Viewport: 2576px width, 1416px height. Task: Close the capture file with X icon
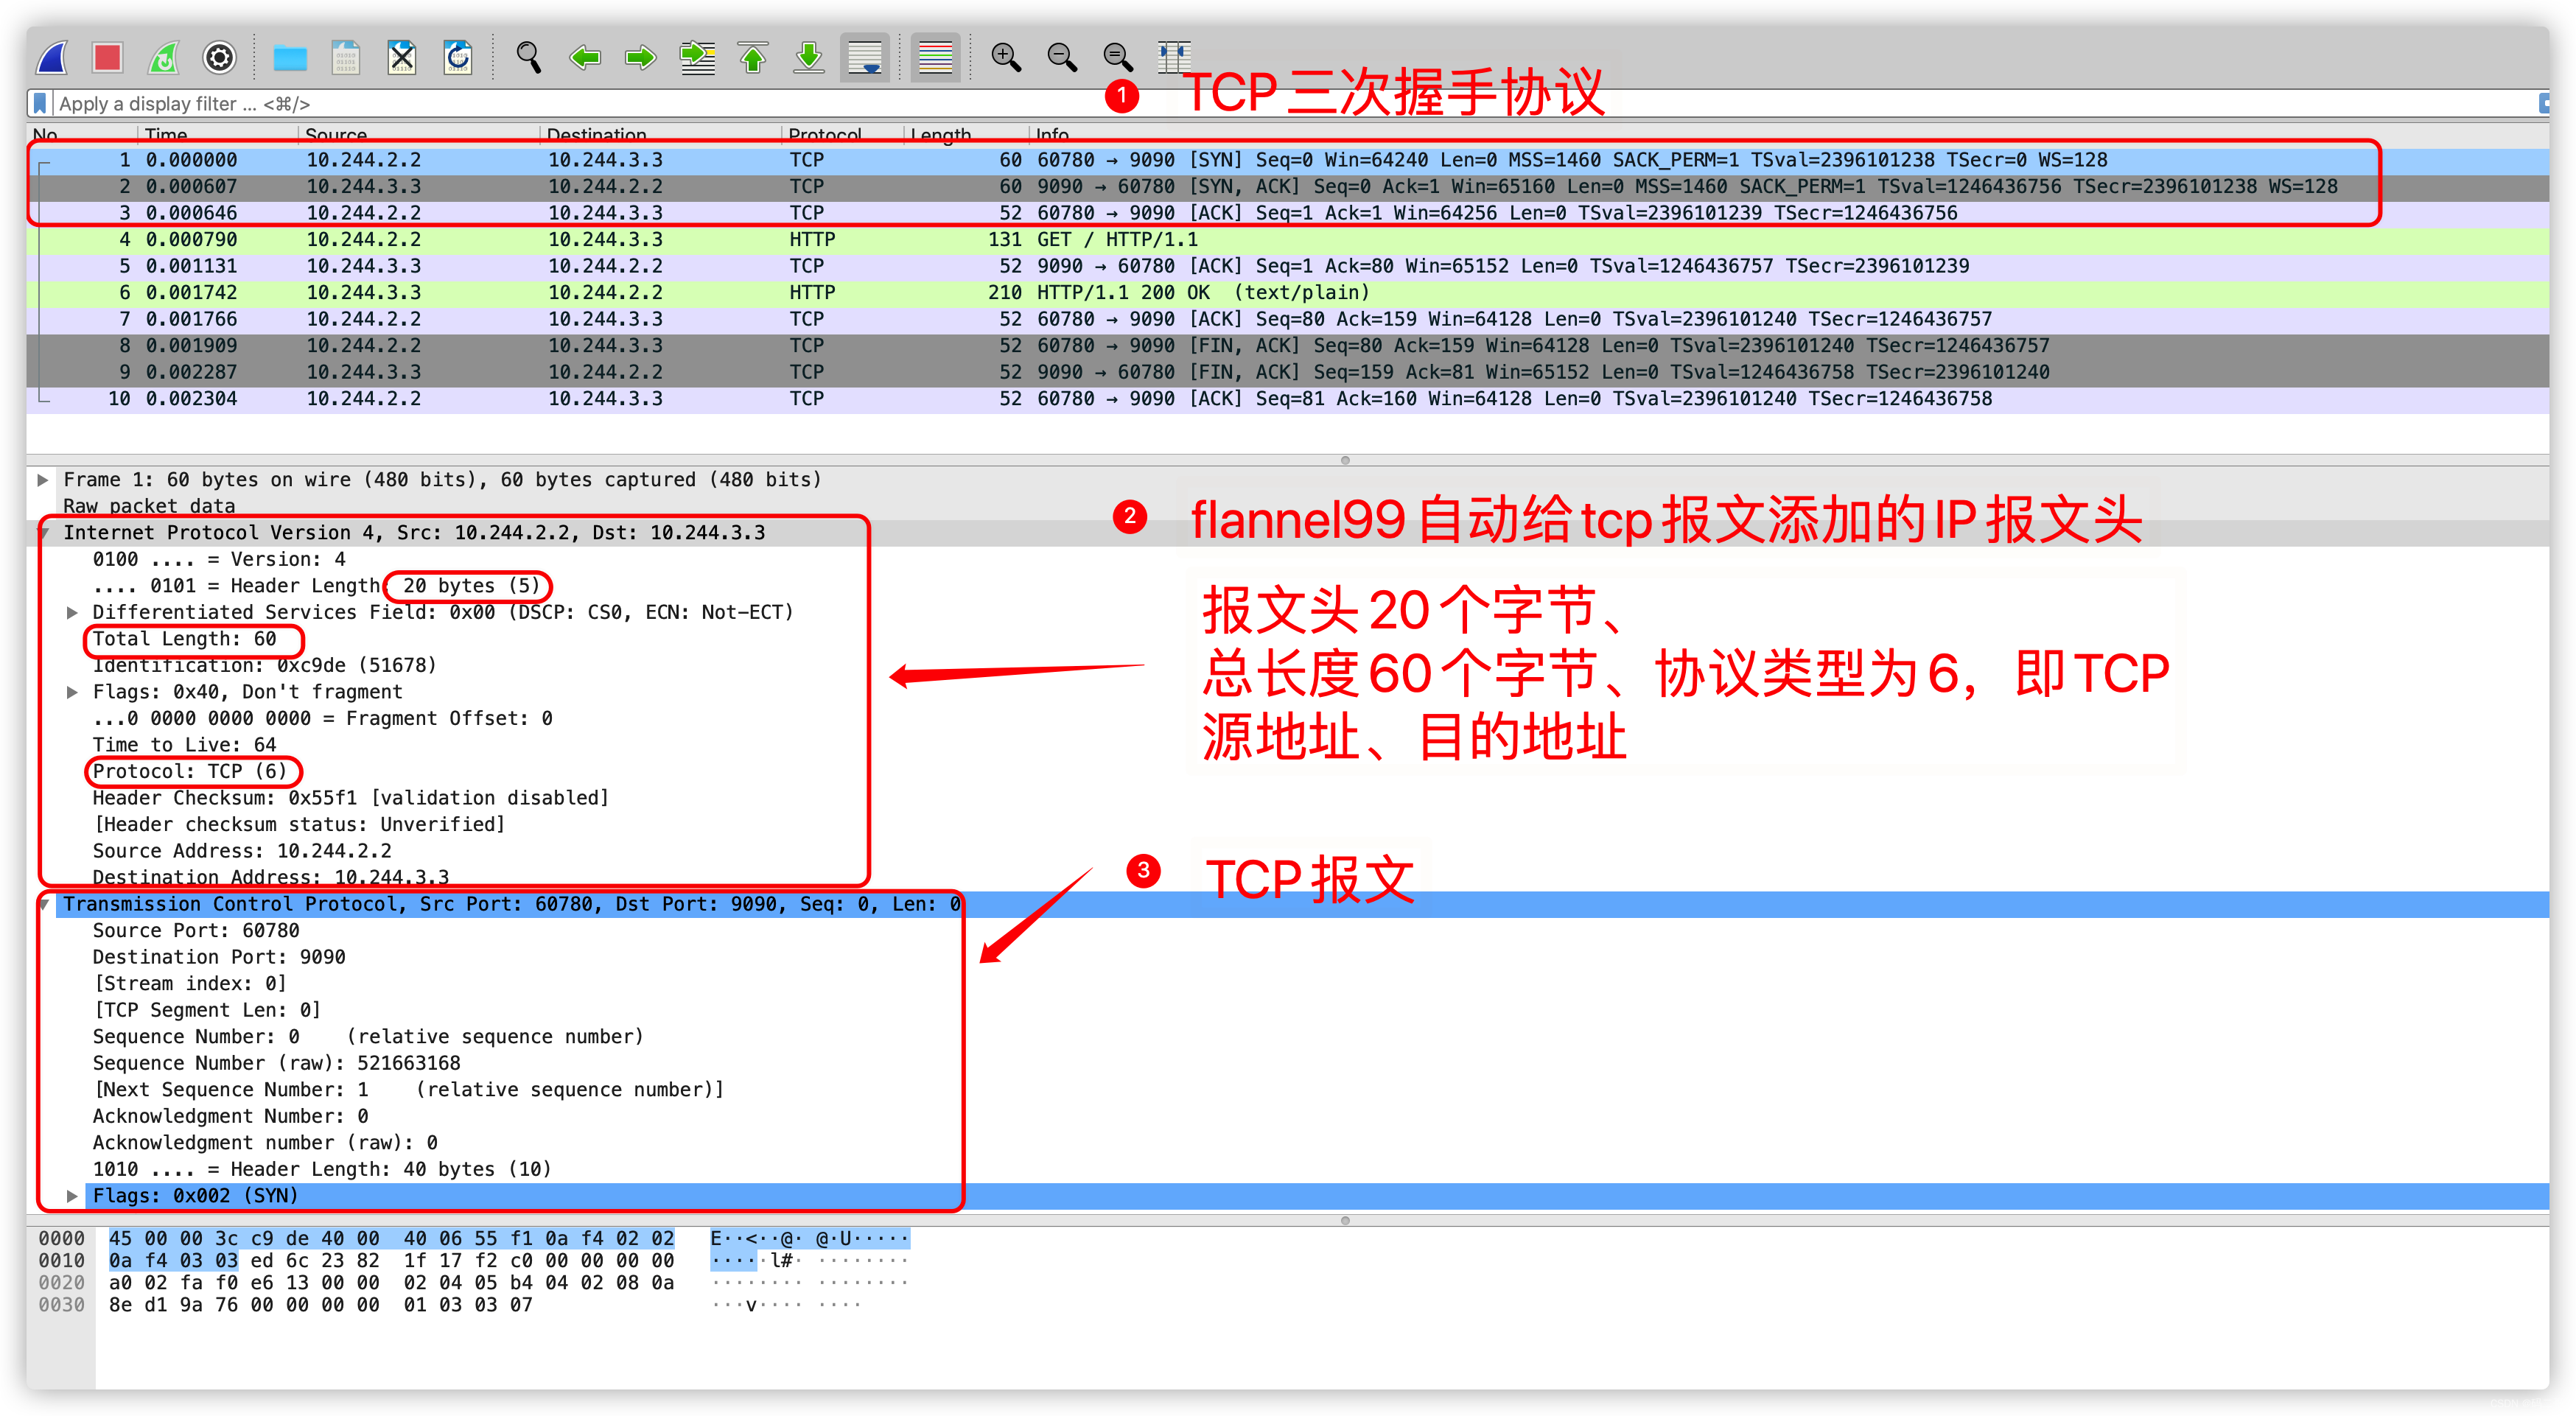click(402, 58)
